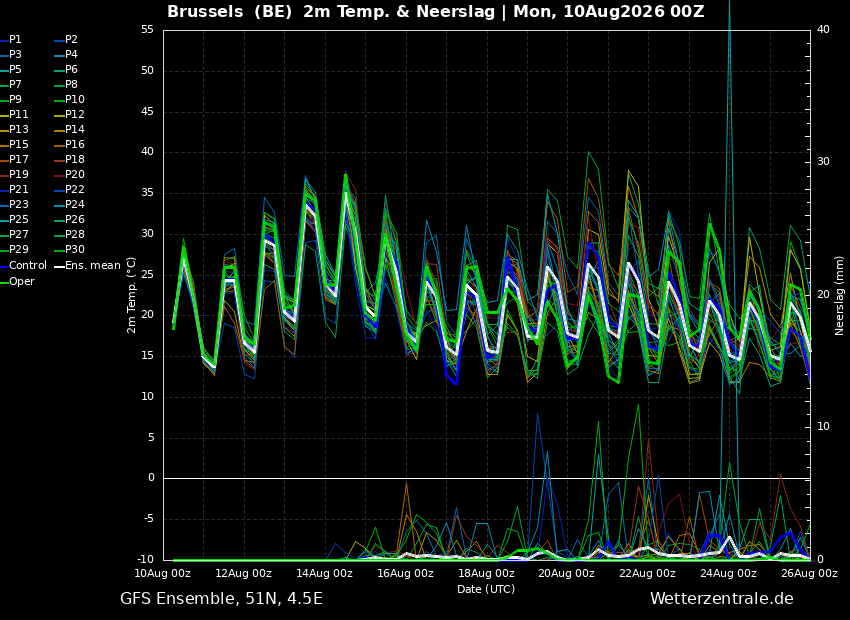Click the P2 legend entry

click(67, 40)
